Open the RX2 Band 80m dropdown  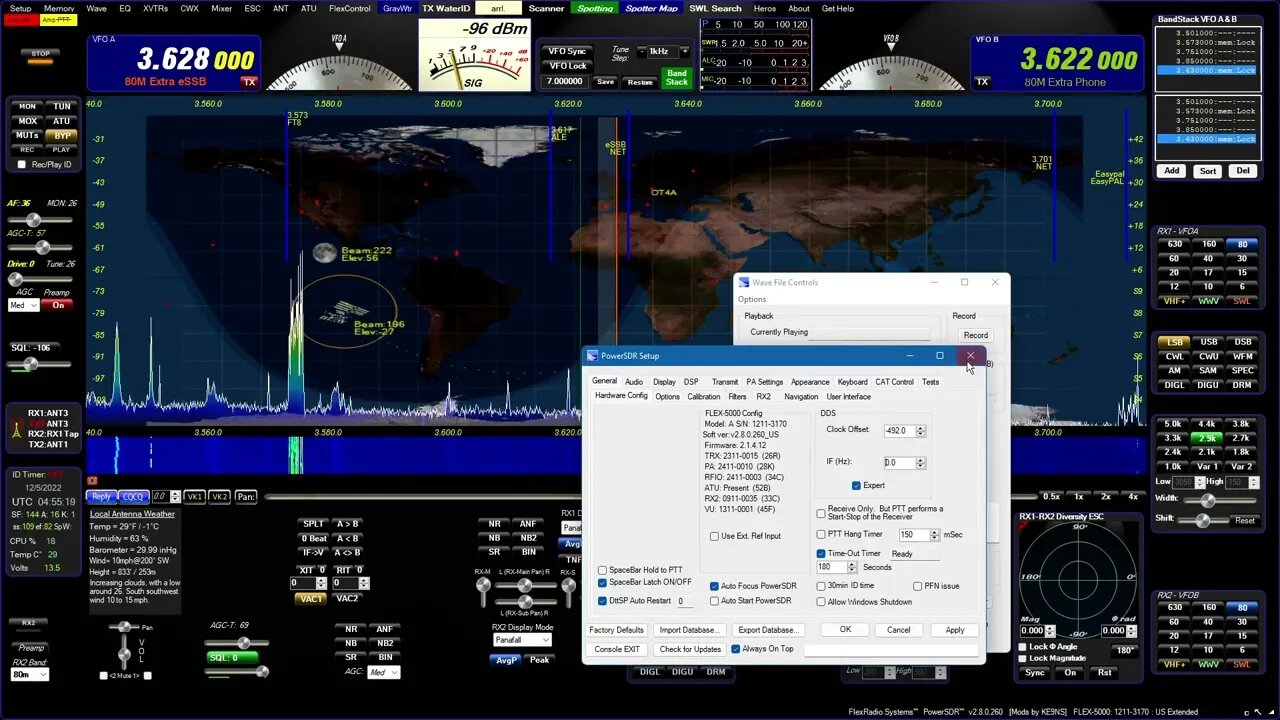[30, 675]
